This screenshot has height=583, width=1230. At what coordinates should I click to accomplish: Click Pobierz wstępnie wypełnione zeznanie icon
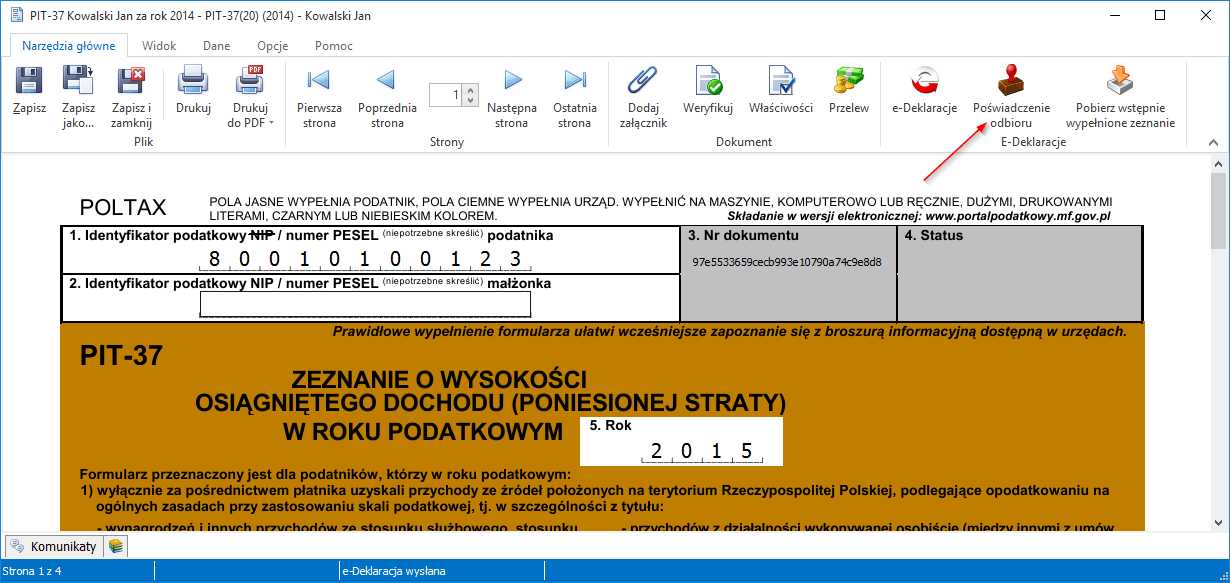pos(1120,80)
